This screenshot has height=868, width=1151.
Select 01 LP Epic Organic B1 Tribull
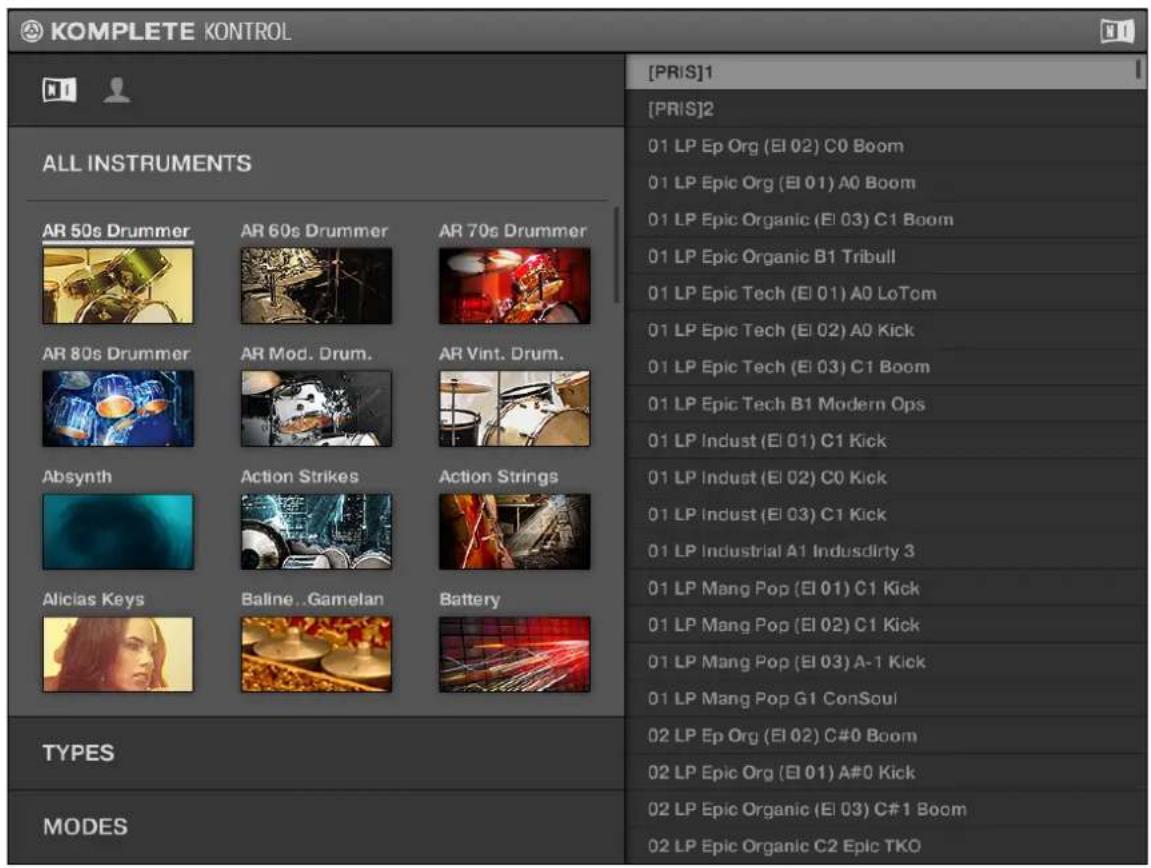pyautogui.click(x=885, y=256)
